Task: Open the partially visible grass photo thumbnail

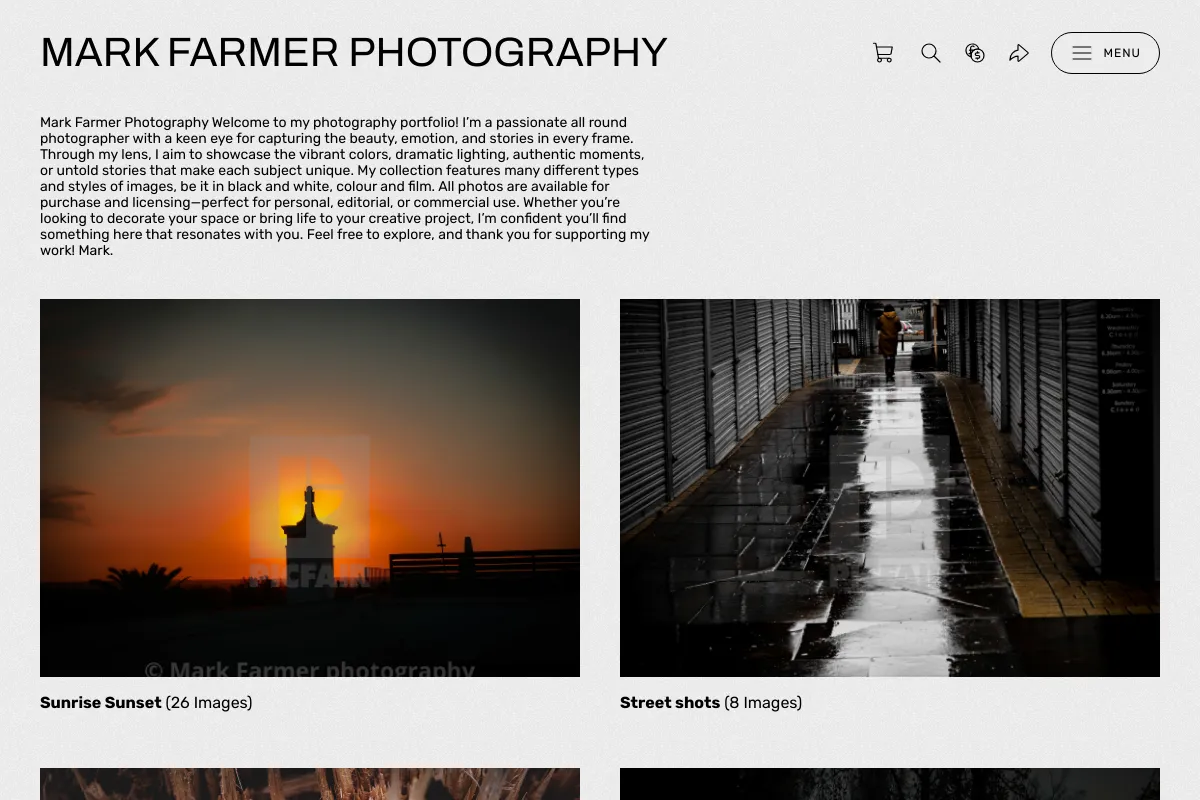Action: [310, 784]
